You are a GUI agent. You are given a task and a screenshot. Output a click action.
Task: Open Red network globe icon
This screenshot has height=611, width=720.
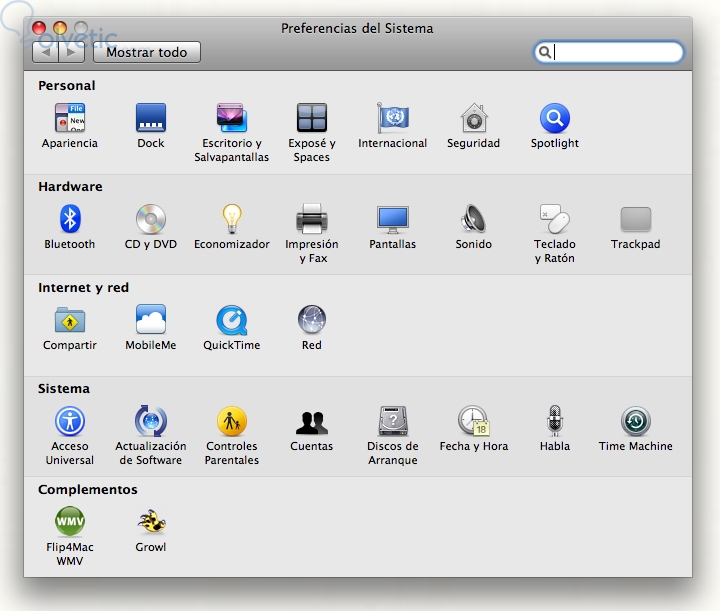[x=312, y=320]
